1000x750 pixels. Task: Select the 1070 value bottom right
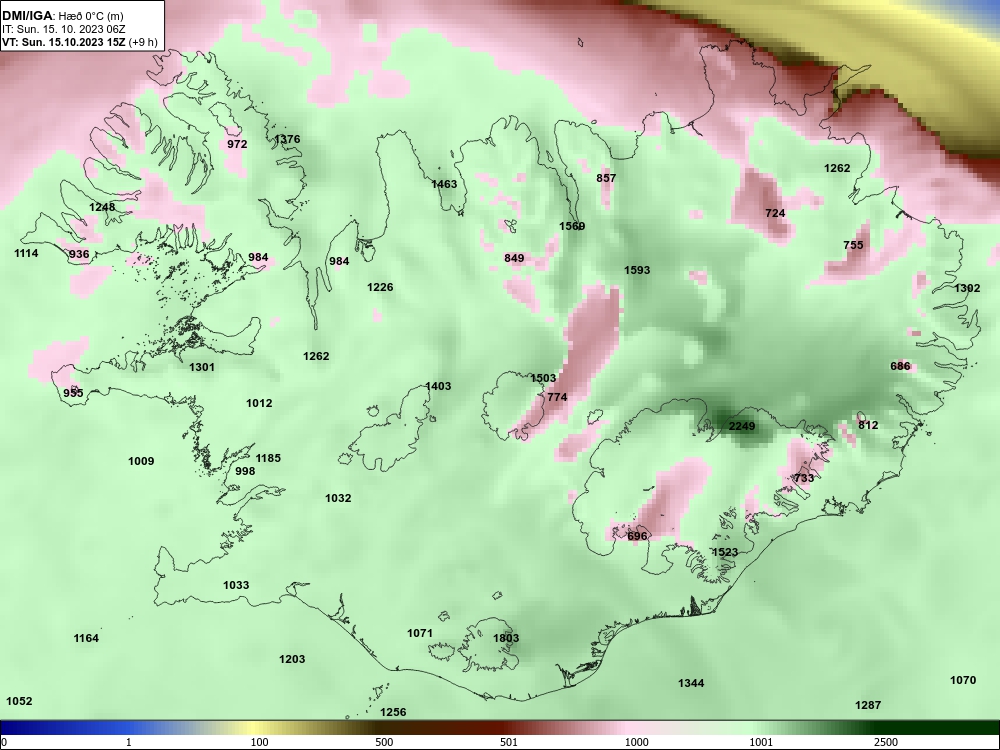point(963,680)
